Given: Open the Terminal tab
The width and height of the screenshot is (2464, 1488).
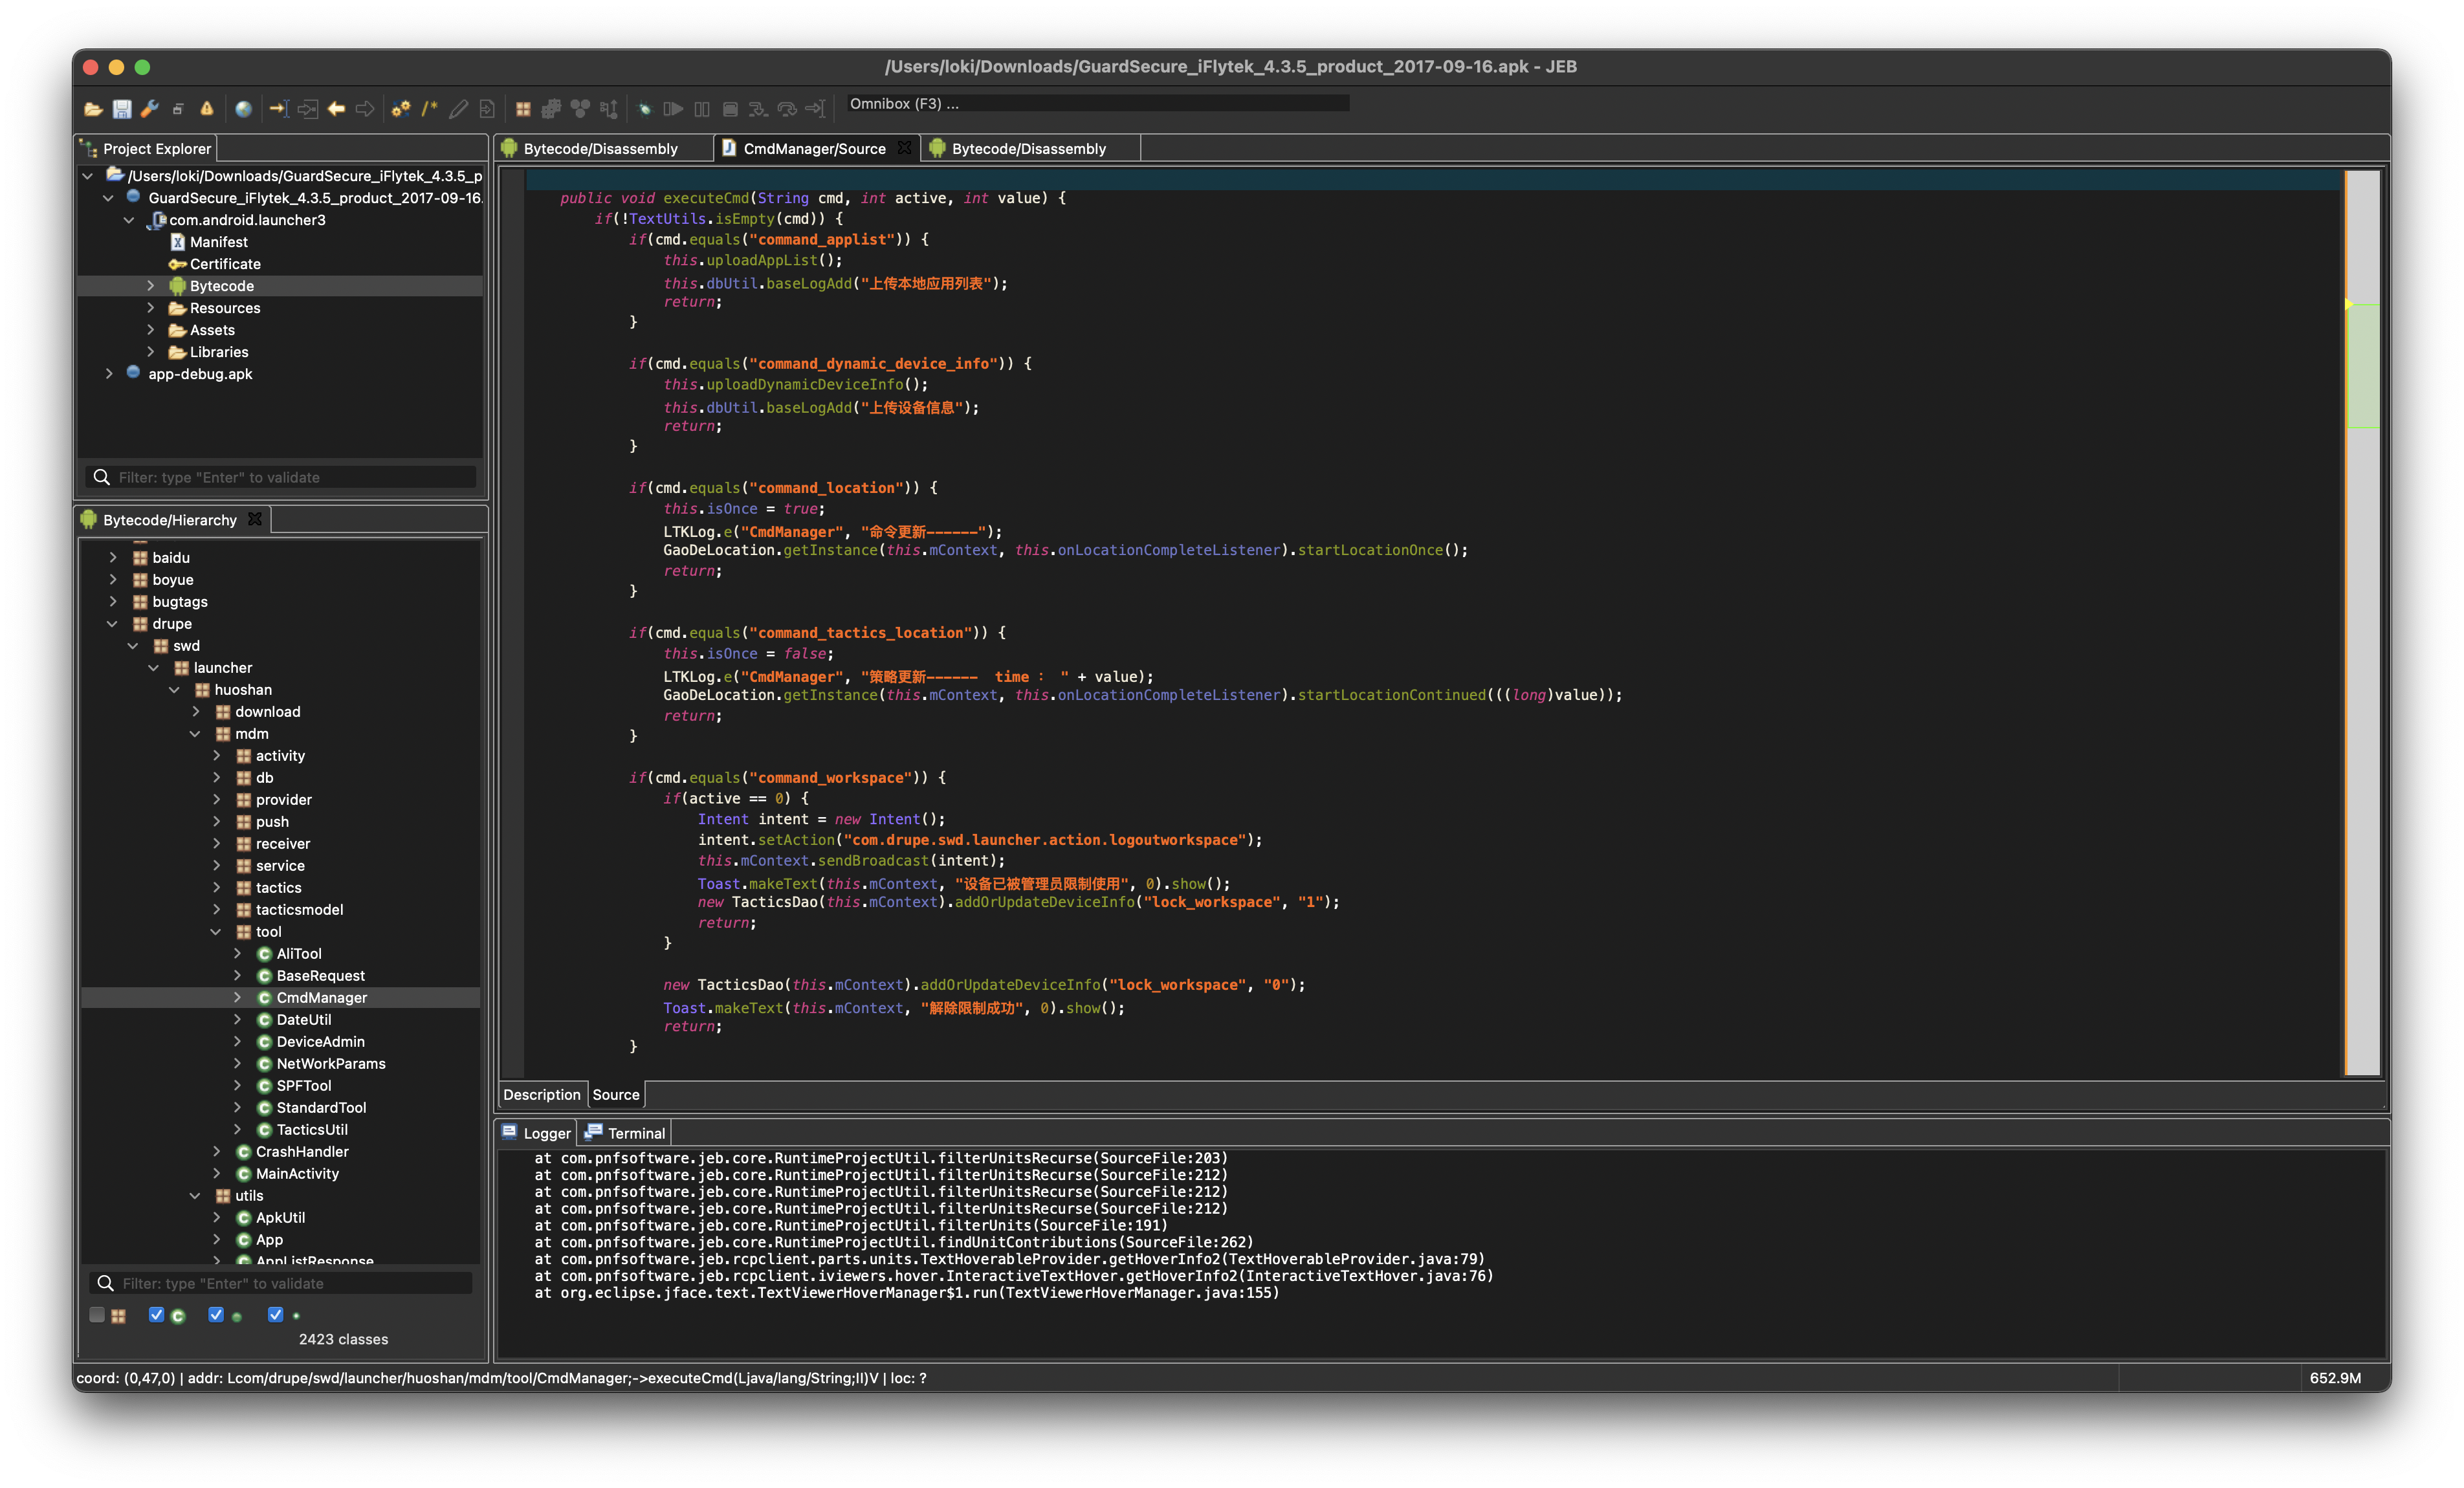Looking at the screenshot, I should [x=625, y=1133].
